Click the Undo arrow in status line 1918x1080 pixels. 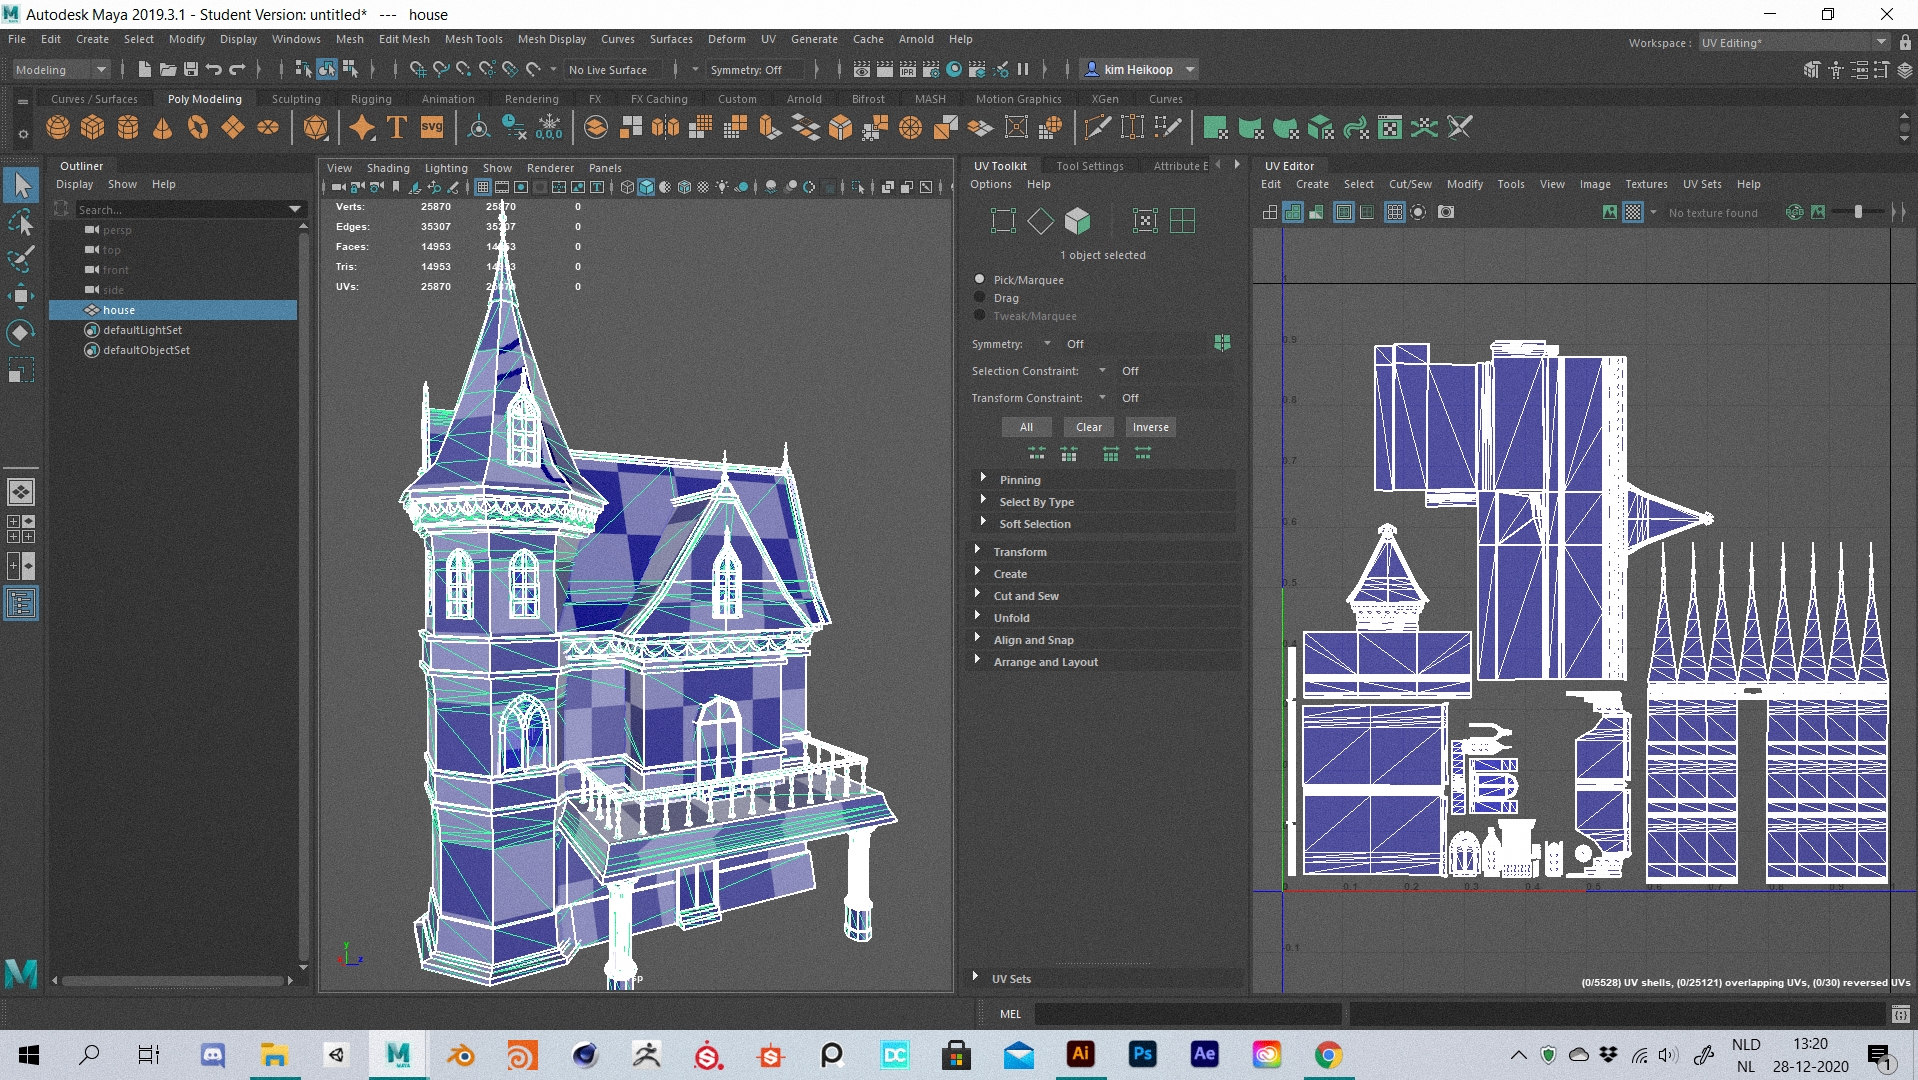point(214,69)
